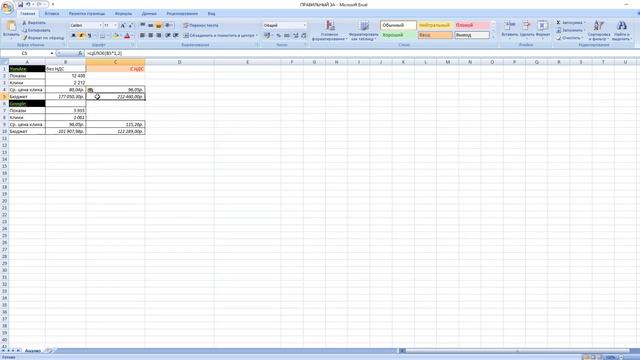640x360 pixels.
Task: Switch to the Главная ribbon tab
Action: (28, 13)
